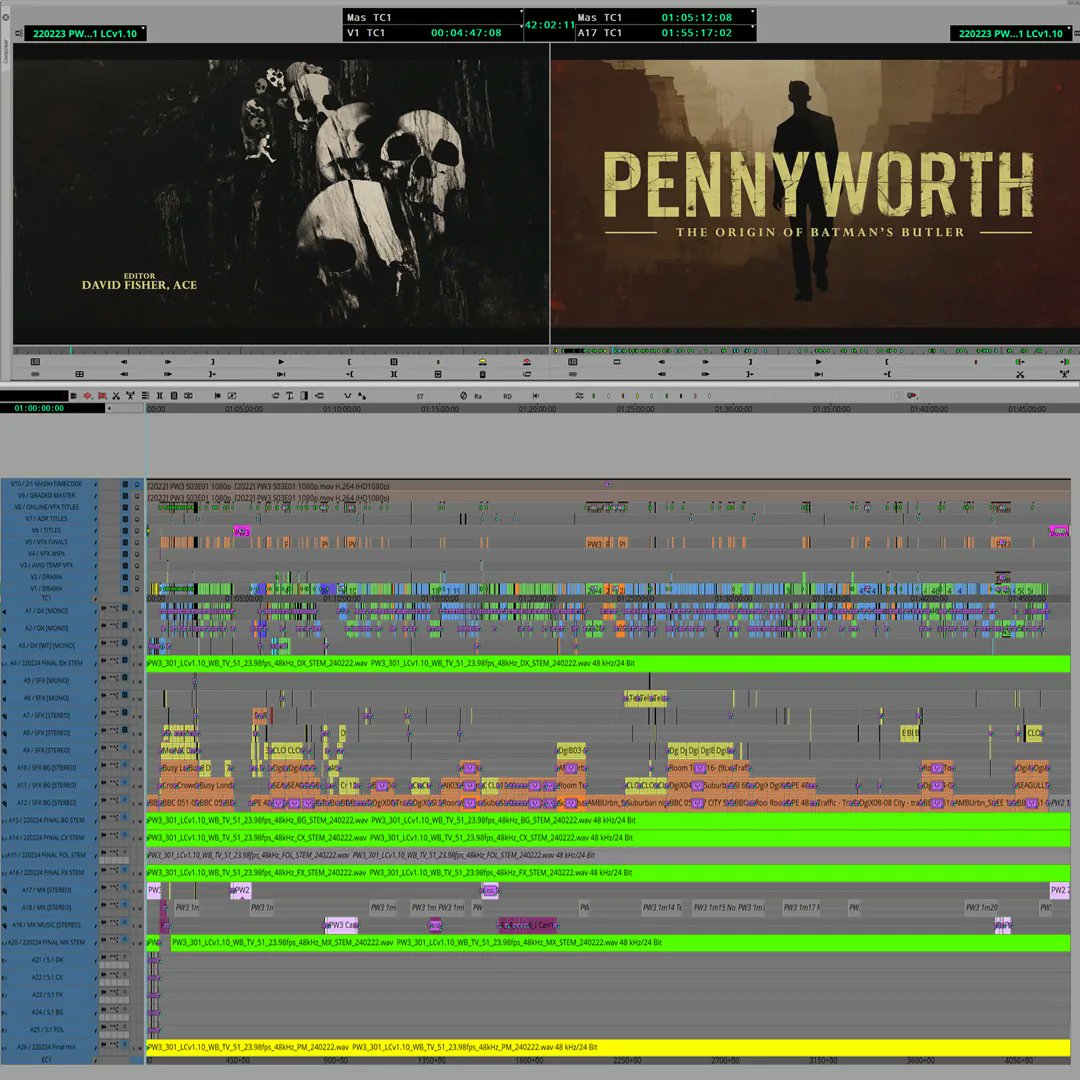The width and height of the screenshot is (1080, 1080).
Task: Select green DX_STEM clip on A4
Action: (x=608, y=663)
